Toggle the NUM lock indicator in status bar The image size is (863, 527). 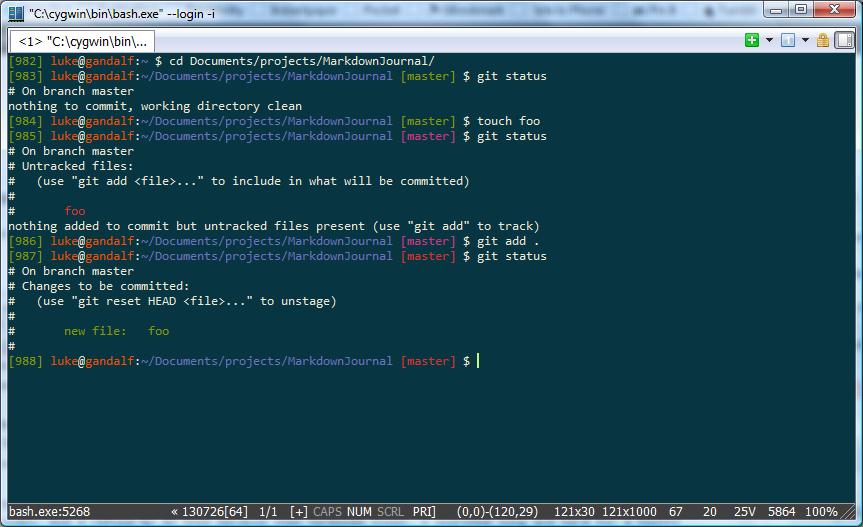pyautogui.click(x=358, y=512)
